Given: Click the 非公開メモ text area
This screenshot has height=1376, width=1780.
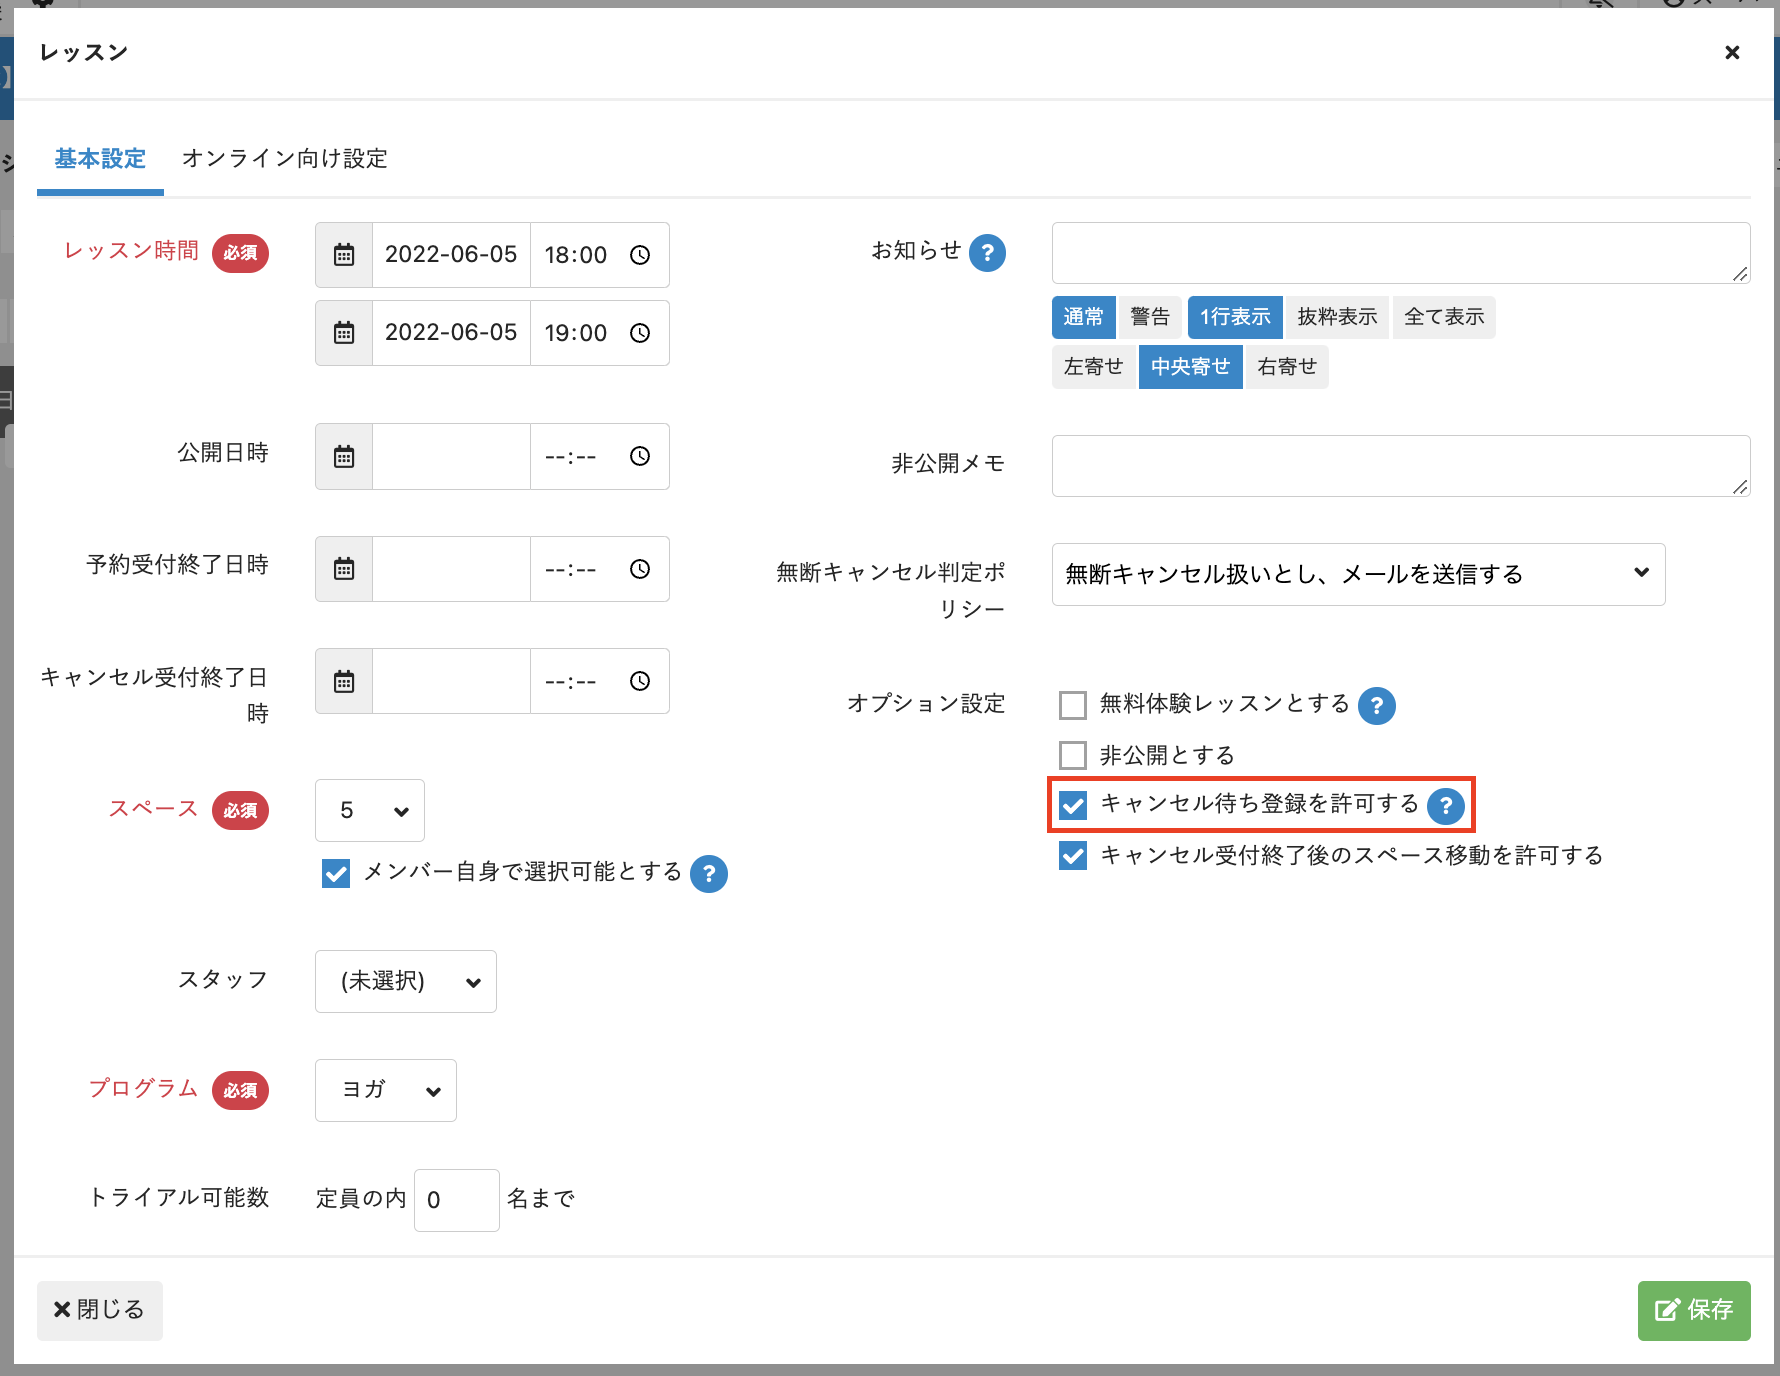Looking at the screenshot, I should [1400, 466].
